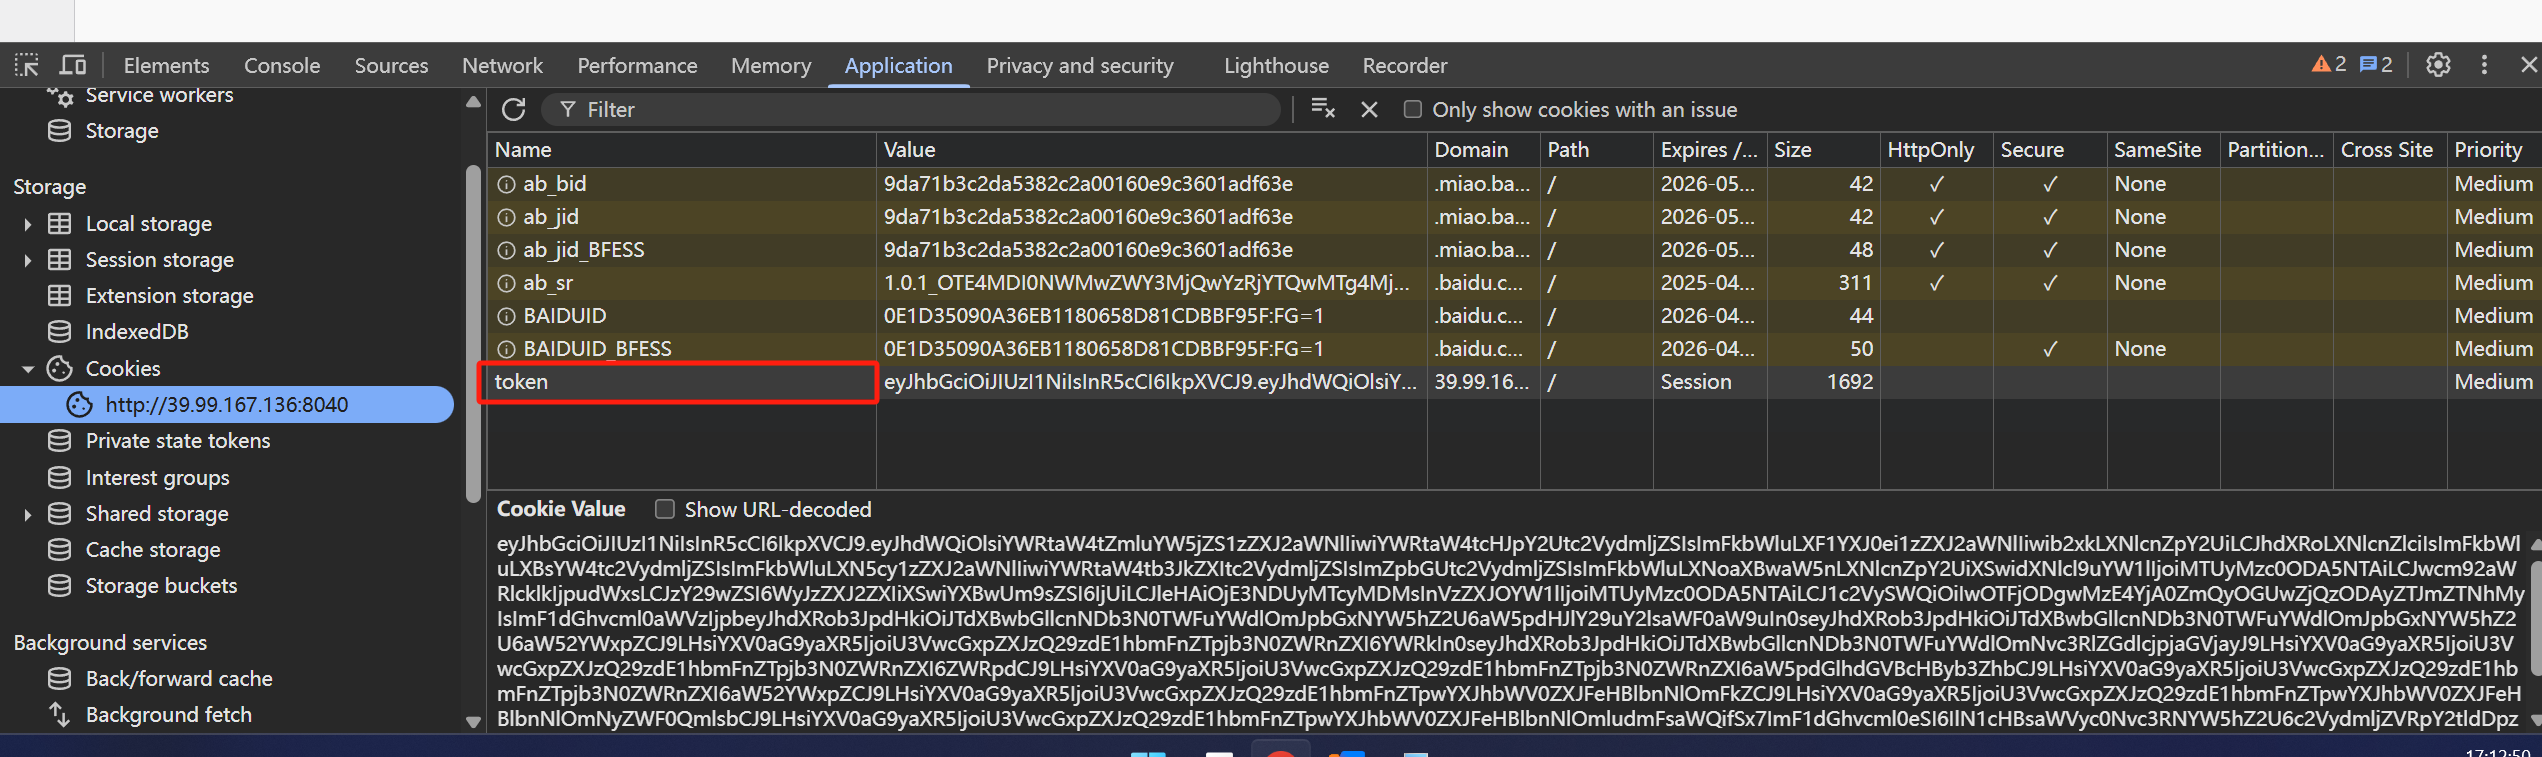
Task: Sort by Priority column header
Action: [x=2493, y=150]
